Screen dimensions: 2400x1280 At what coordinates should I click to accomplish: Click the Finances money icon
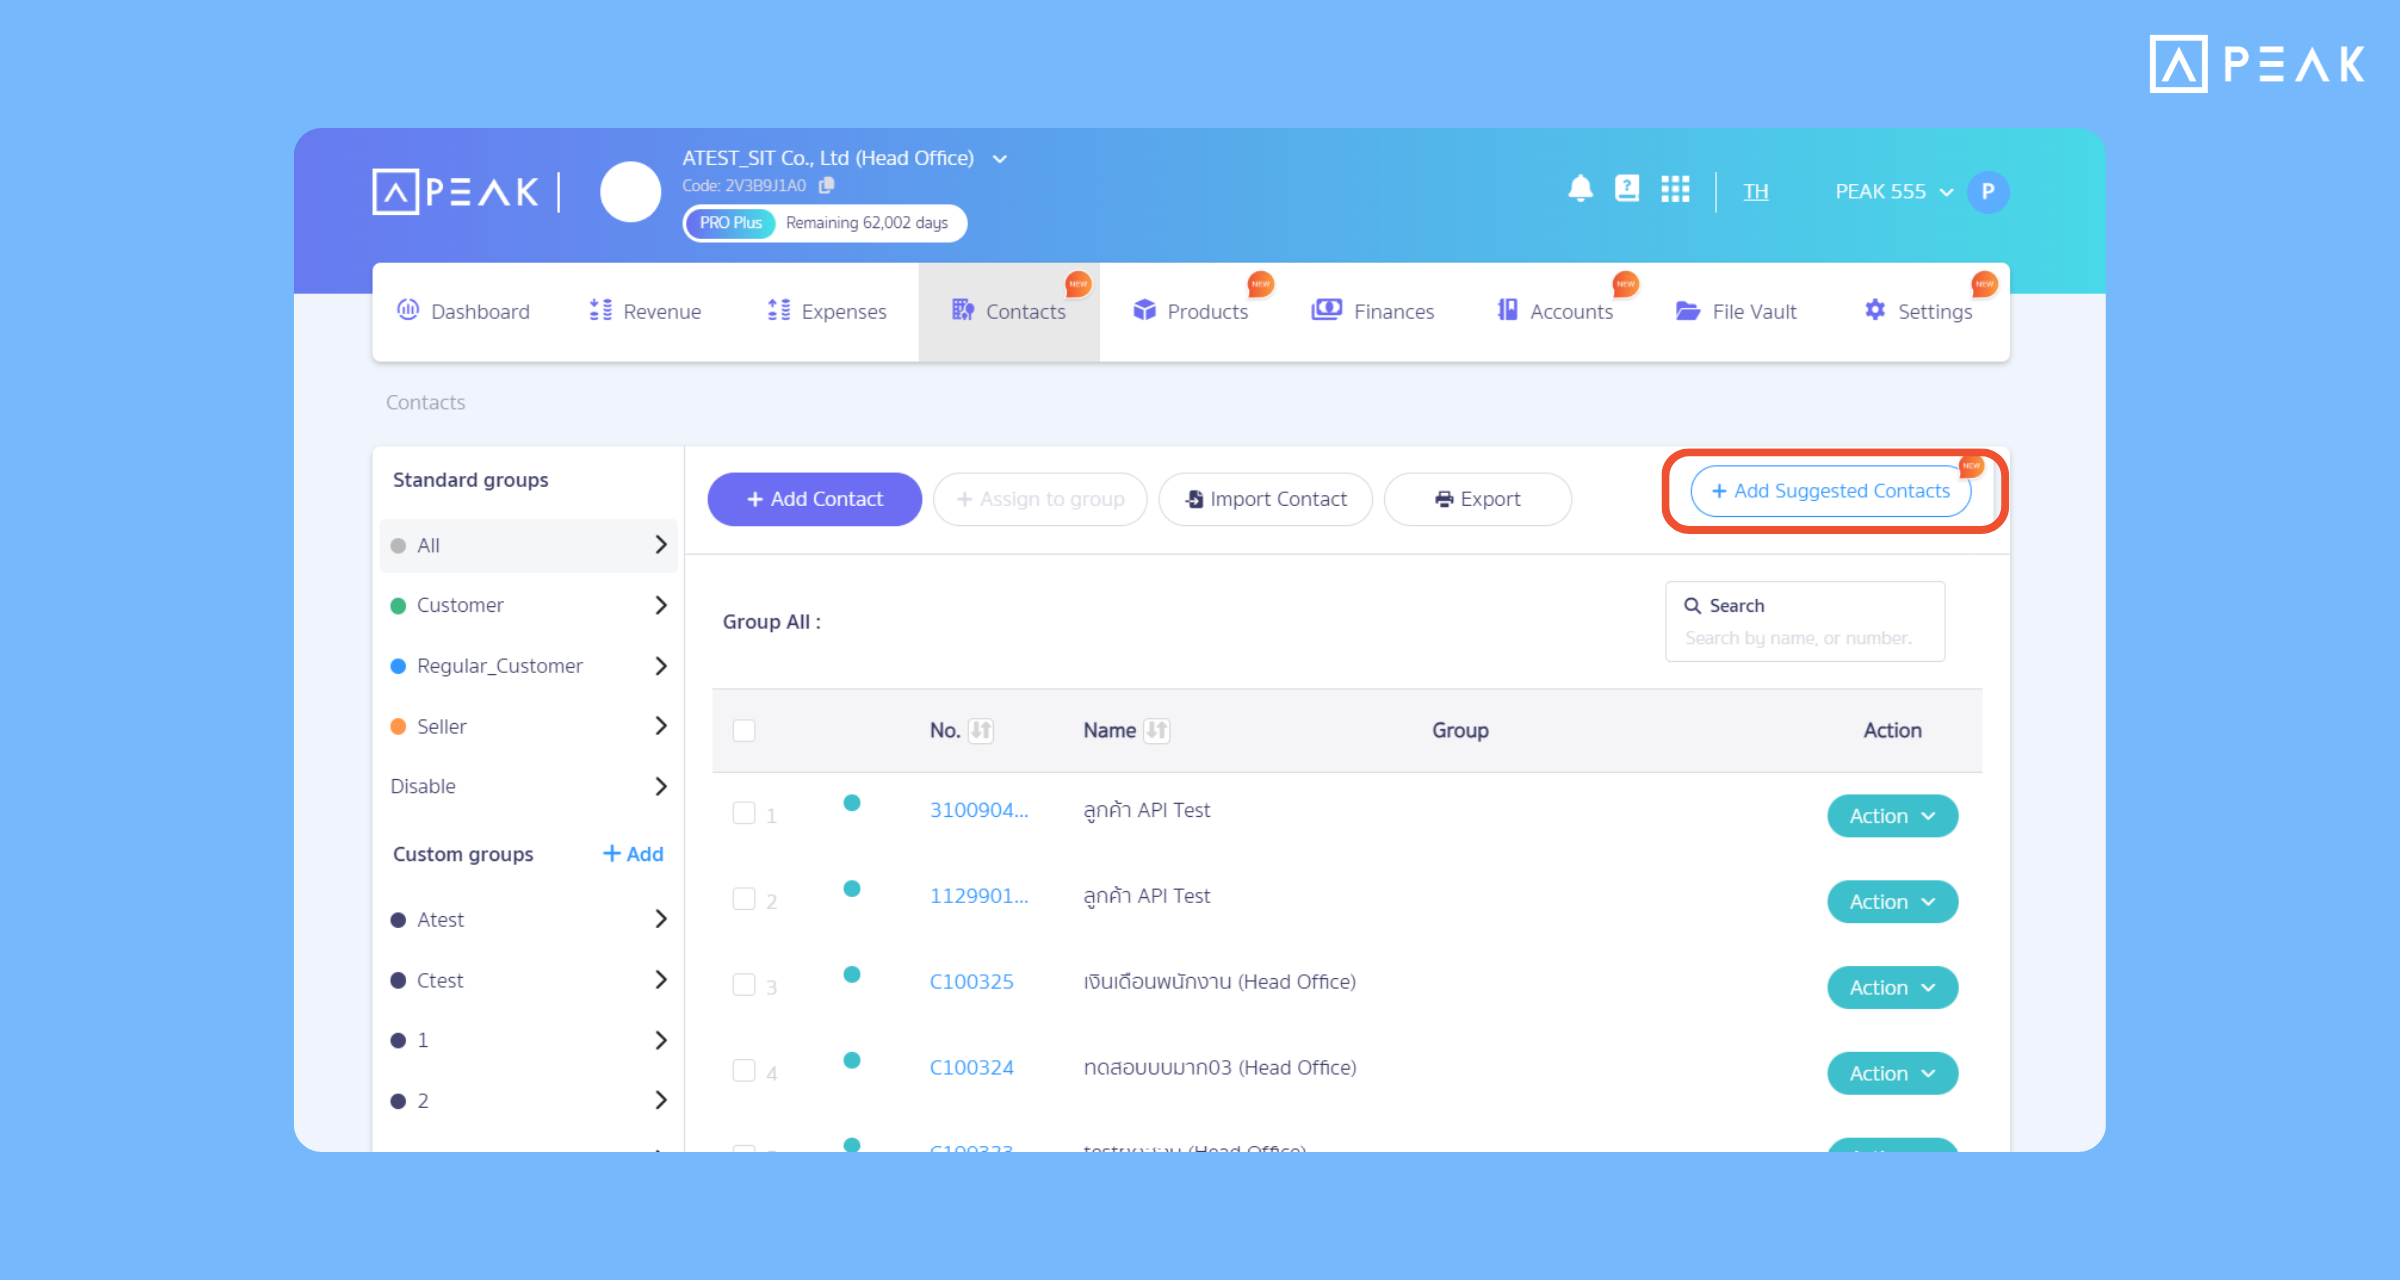click(x=1327, y=310)
